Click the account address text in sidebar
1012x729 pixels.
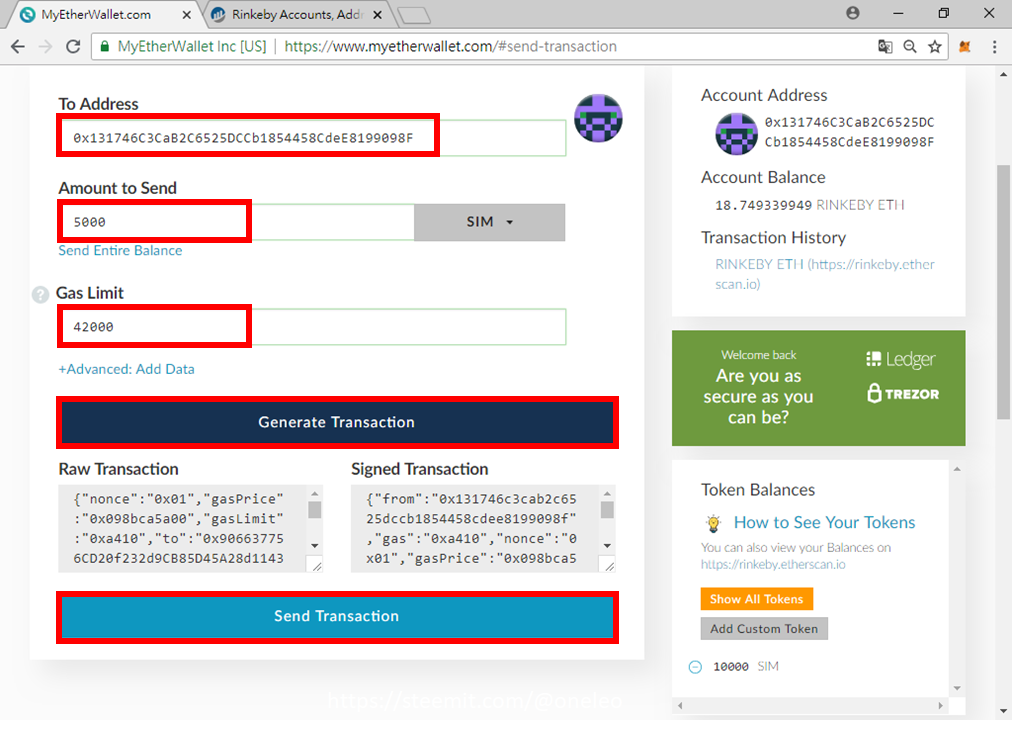[x=849, y=132]
